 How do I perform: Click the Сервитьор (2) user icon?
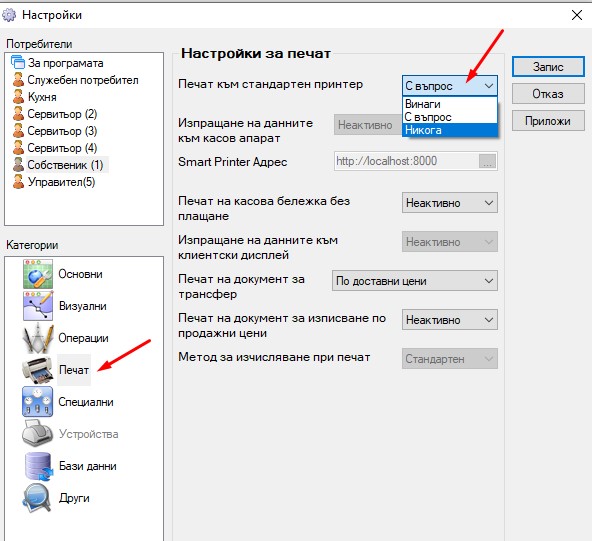18,114
